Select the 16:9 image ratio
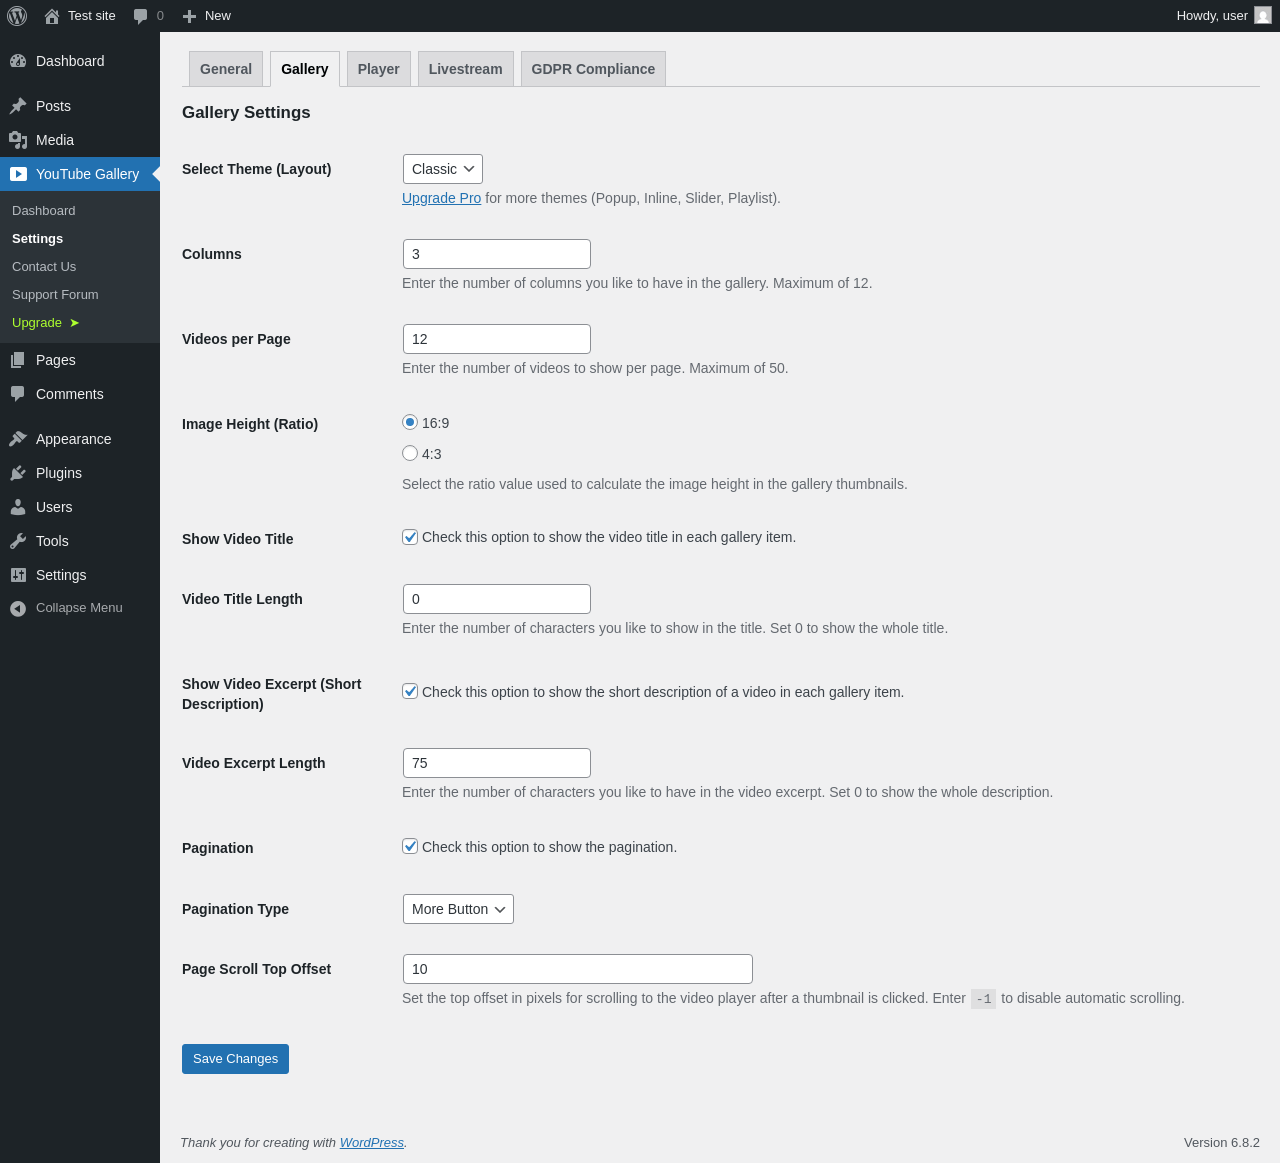The height and width of the screenshot is (1163, 1280). pos(410,422)
